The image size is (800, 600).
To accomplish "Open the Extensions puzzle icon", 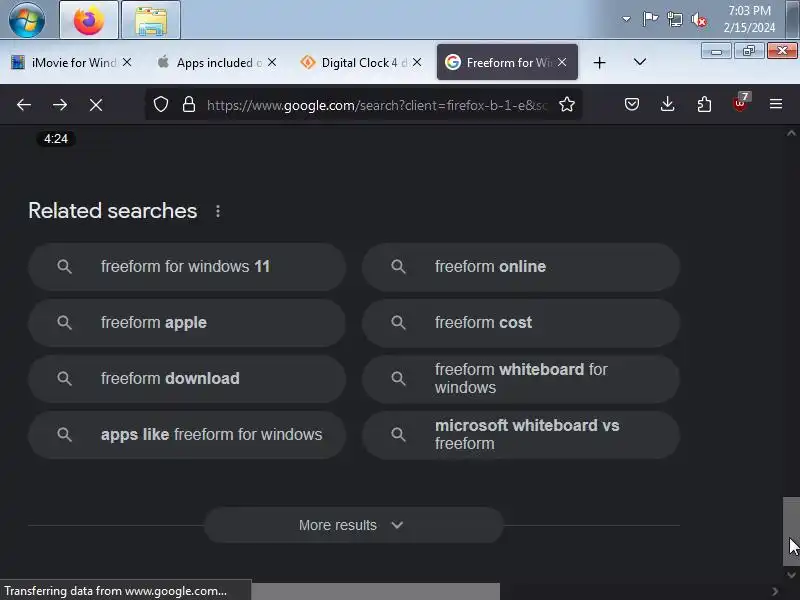I will pos(704,105).
